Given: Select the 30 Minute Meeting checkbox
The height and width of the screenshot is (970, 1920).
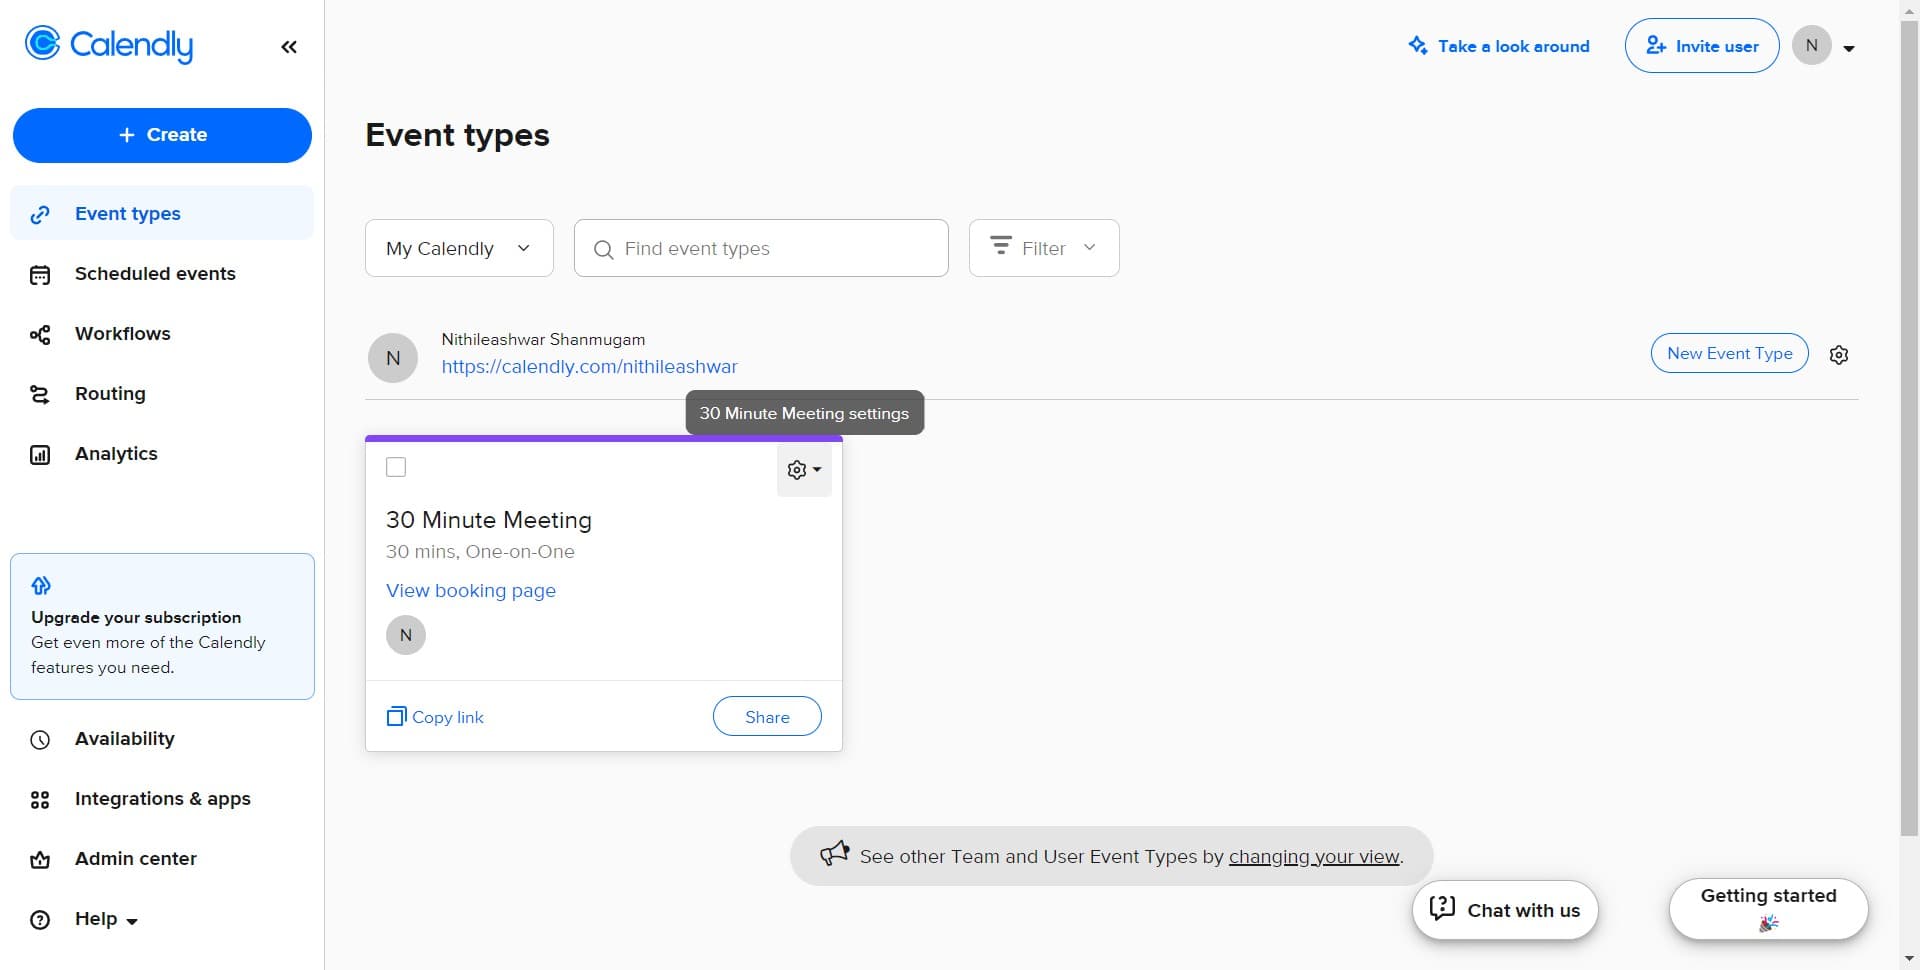Looking at the screenshot, I should point(396,467).
